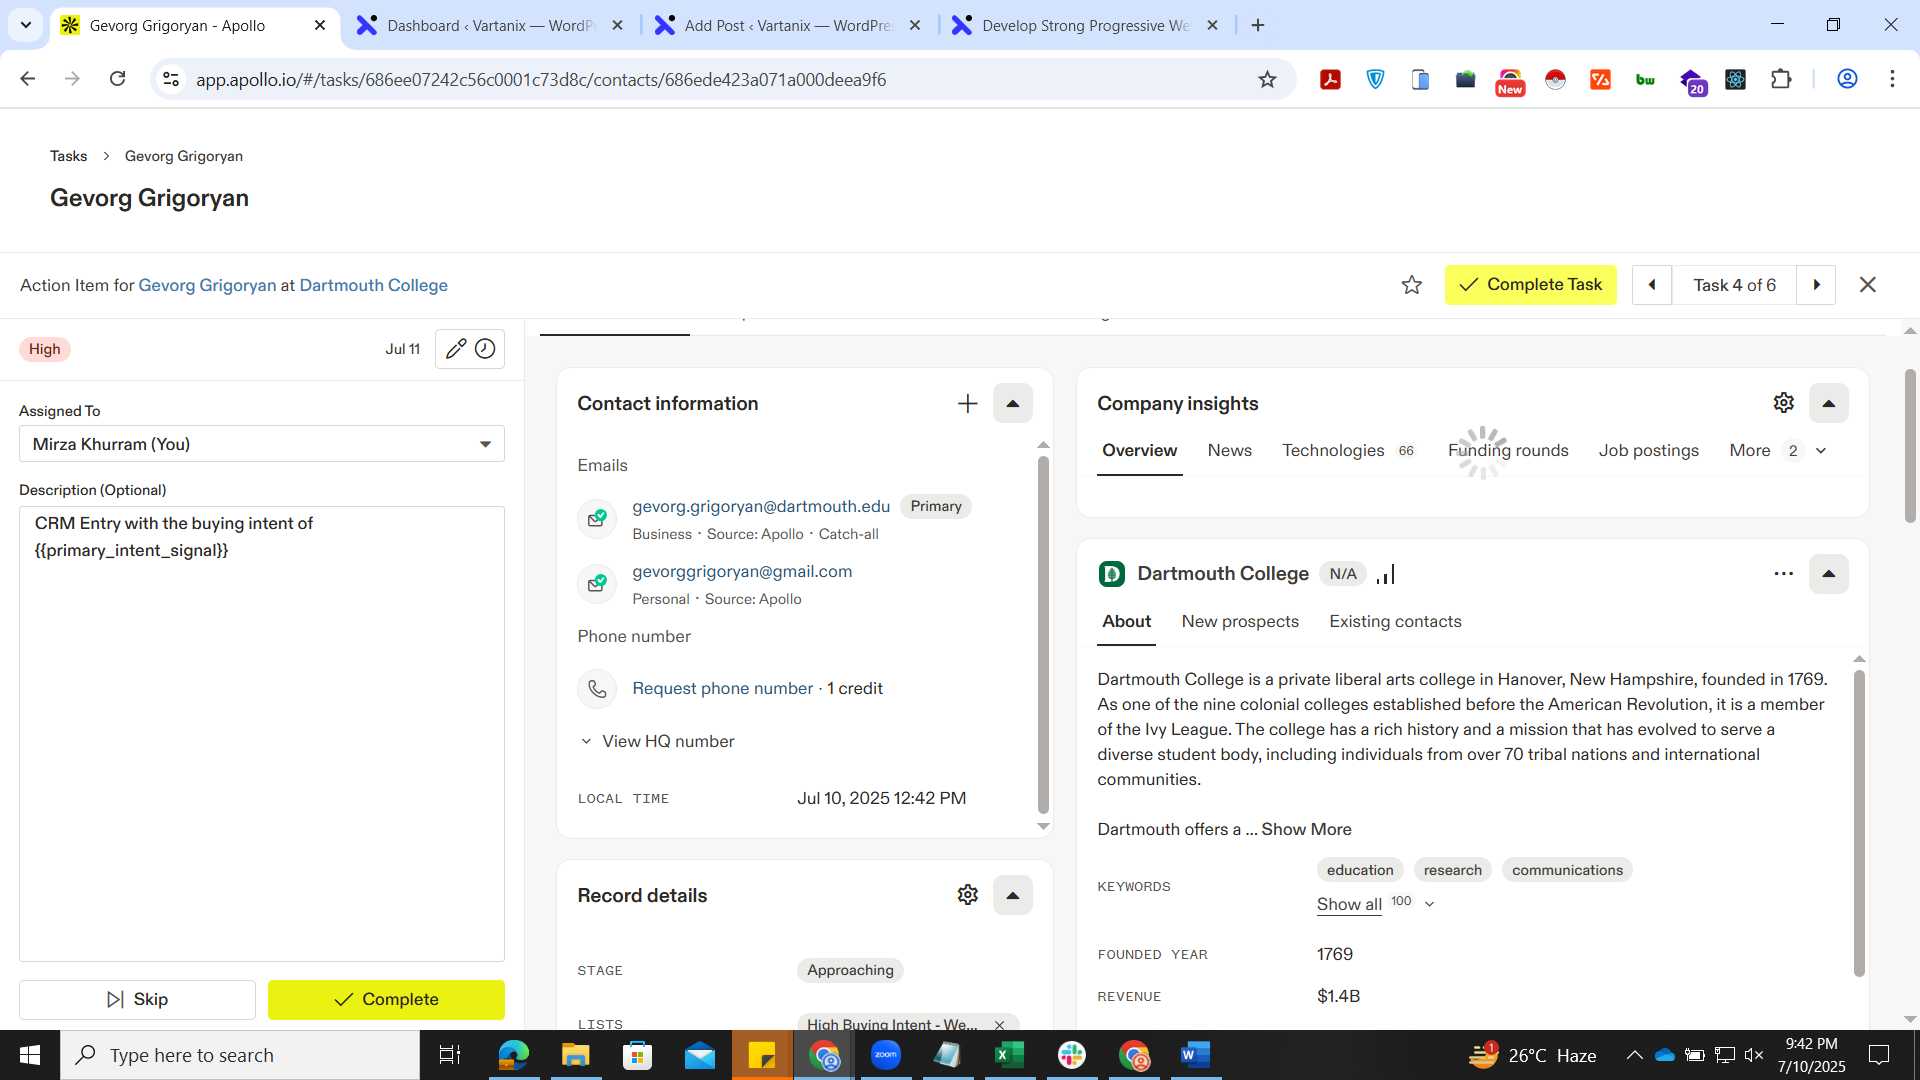Image resolution: width=1920 pixels, height=1080 pixels.
Task: Click the Contact information scrollbar
Action: [1043, 635]
